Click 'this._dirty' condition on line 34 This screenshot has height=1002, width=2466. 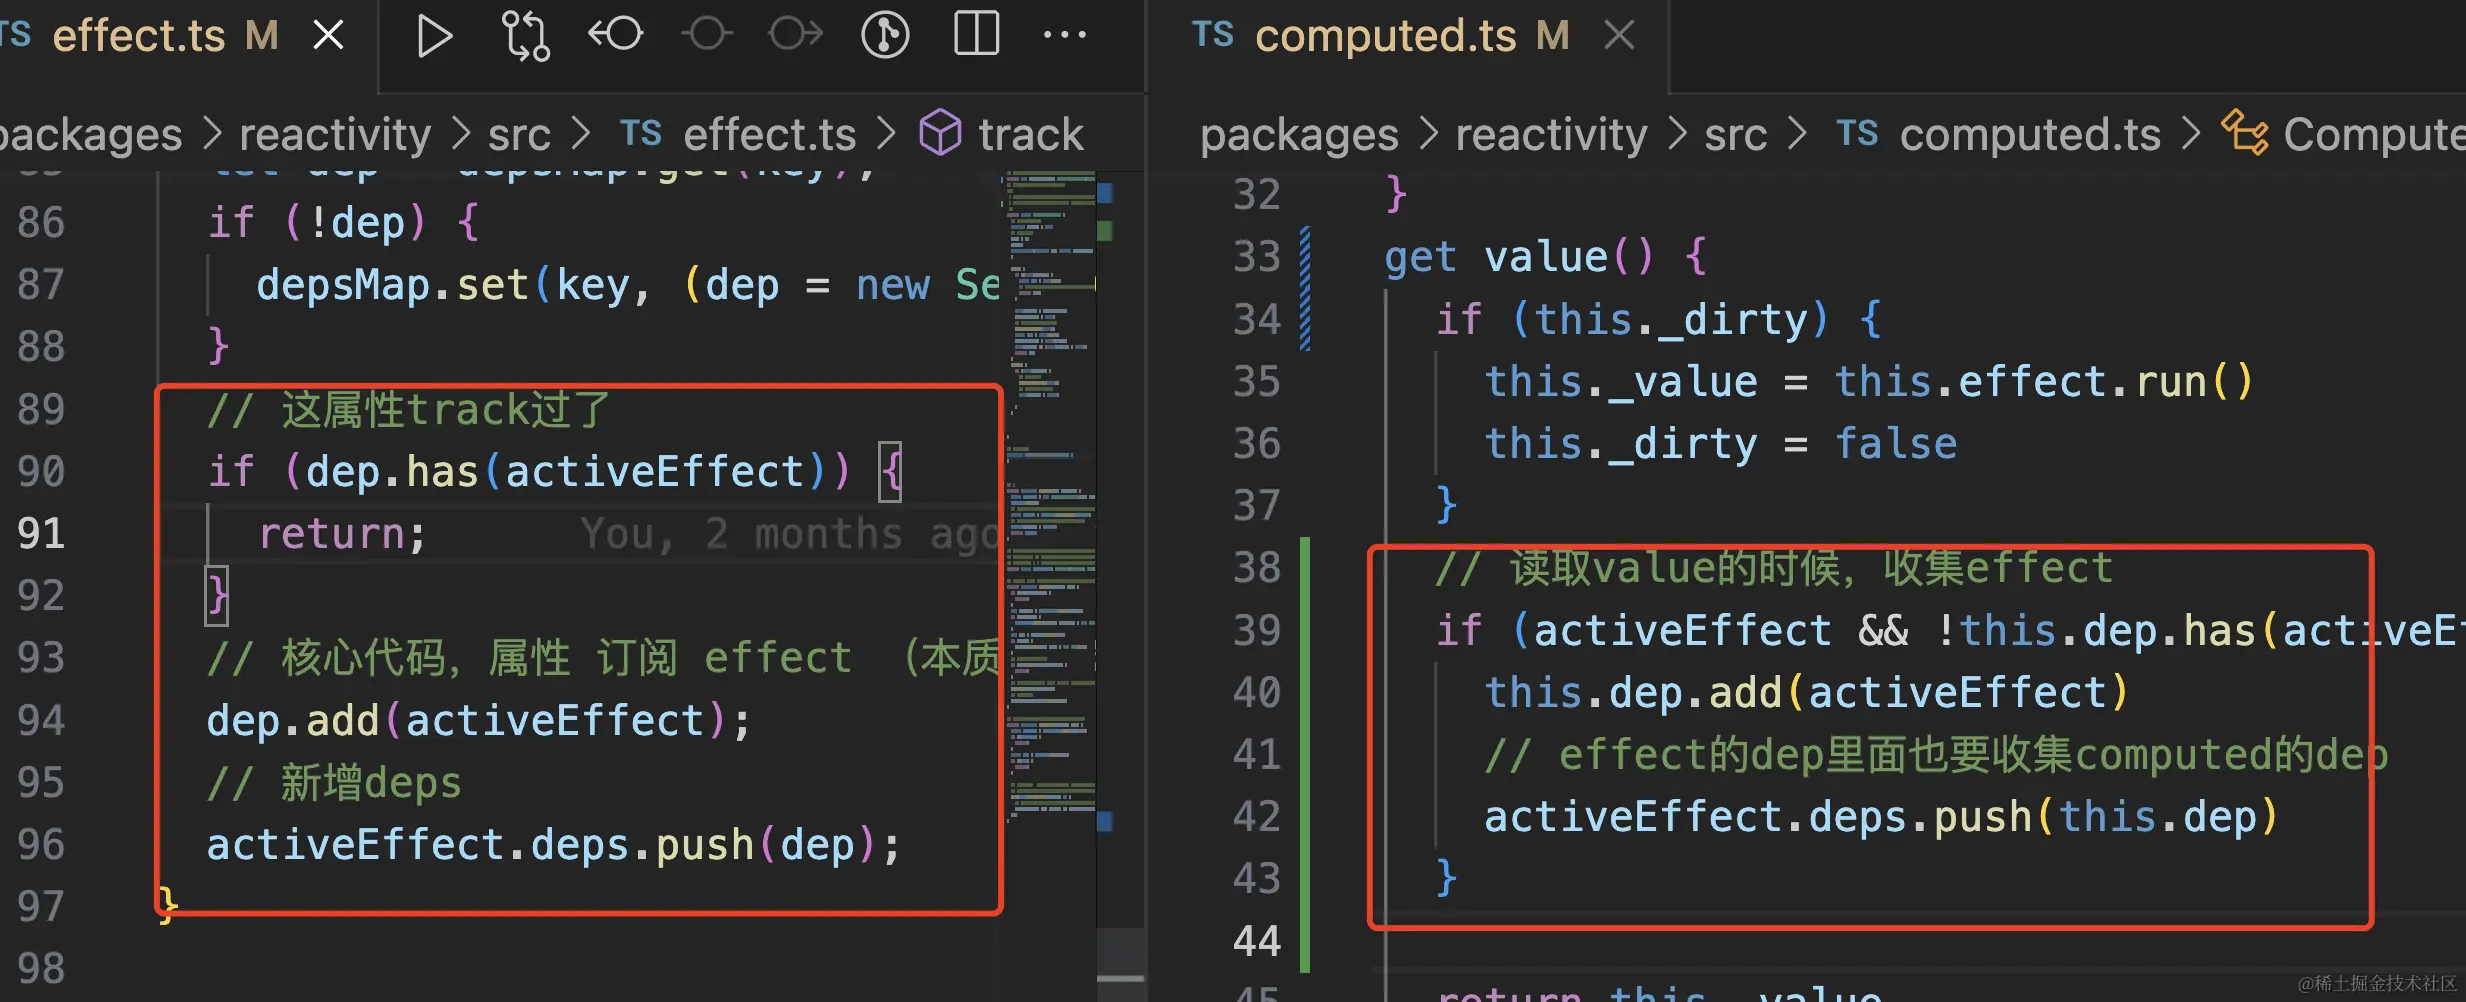[1671, 319]
